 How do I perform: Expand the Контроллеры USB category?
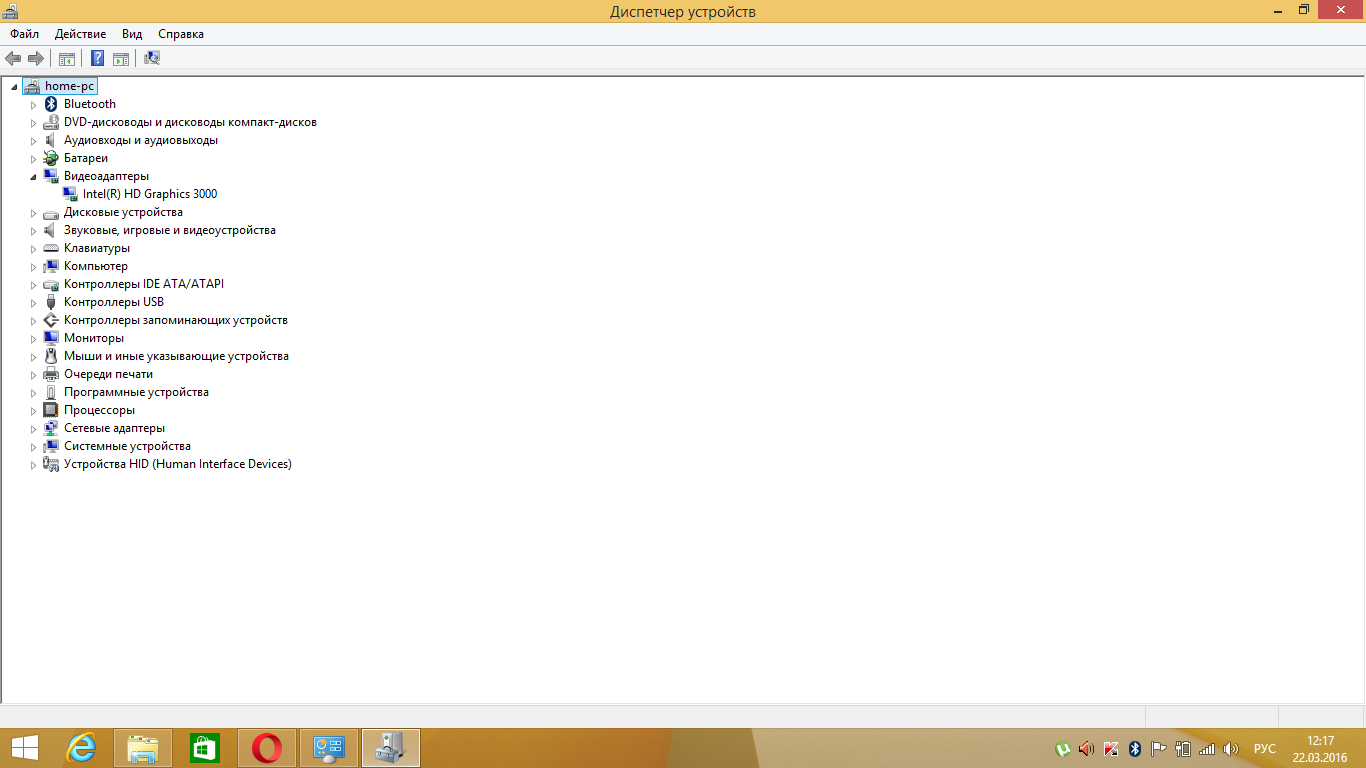(x=33, y=303)
